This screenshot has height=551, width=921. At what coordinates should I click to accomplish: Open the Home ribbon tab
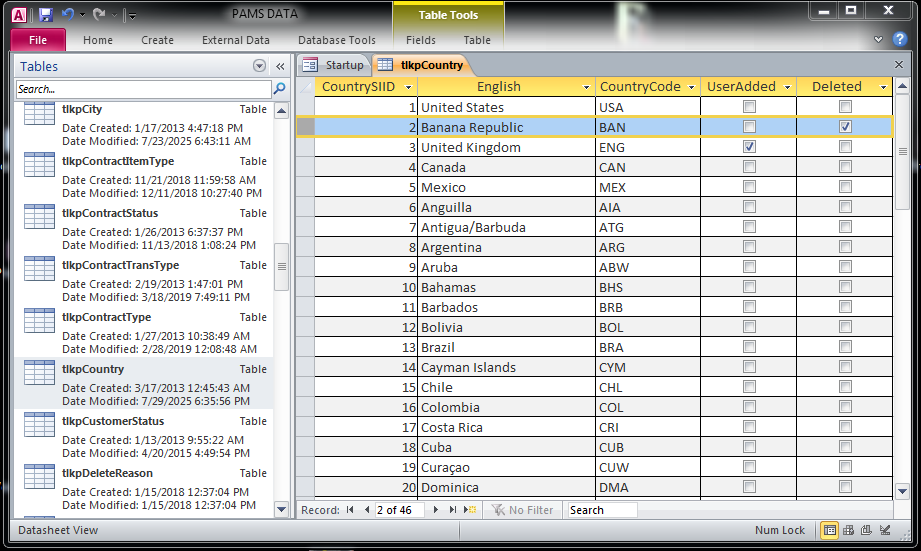click(x=98, y=40)
